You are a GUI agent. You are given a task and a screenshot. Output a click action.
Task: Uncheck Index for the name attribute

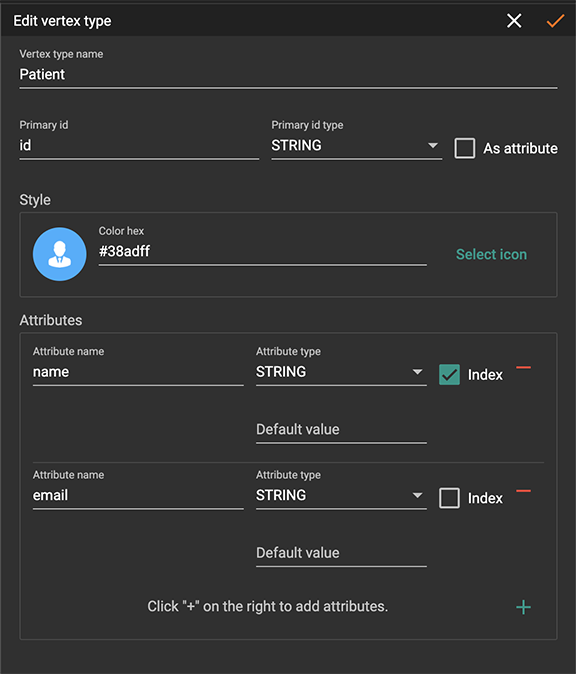point(449,374)
